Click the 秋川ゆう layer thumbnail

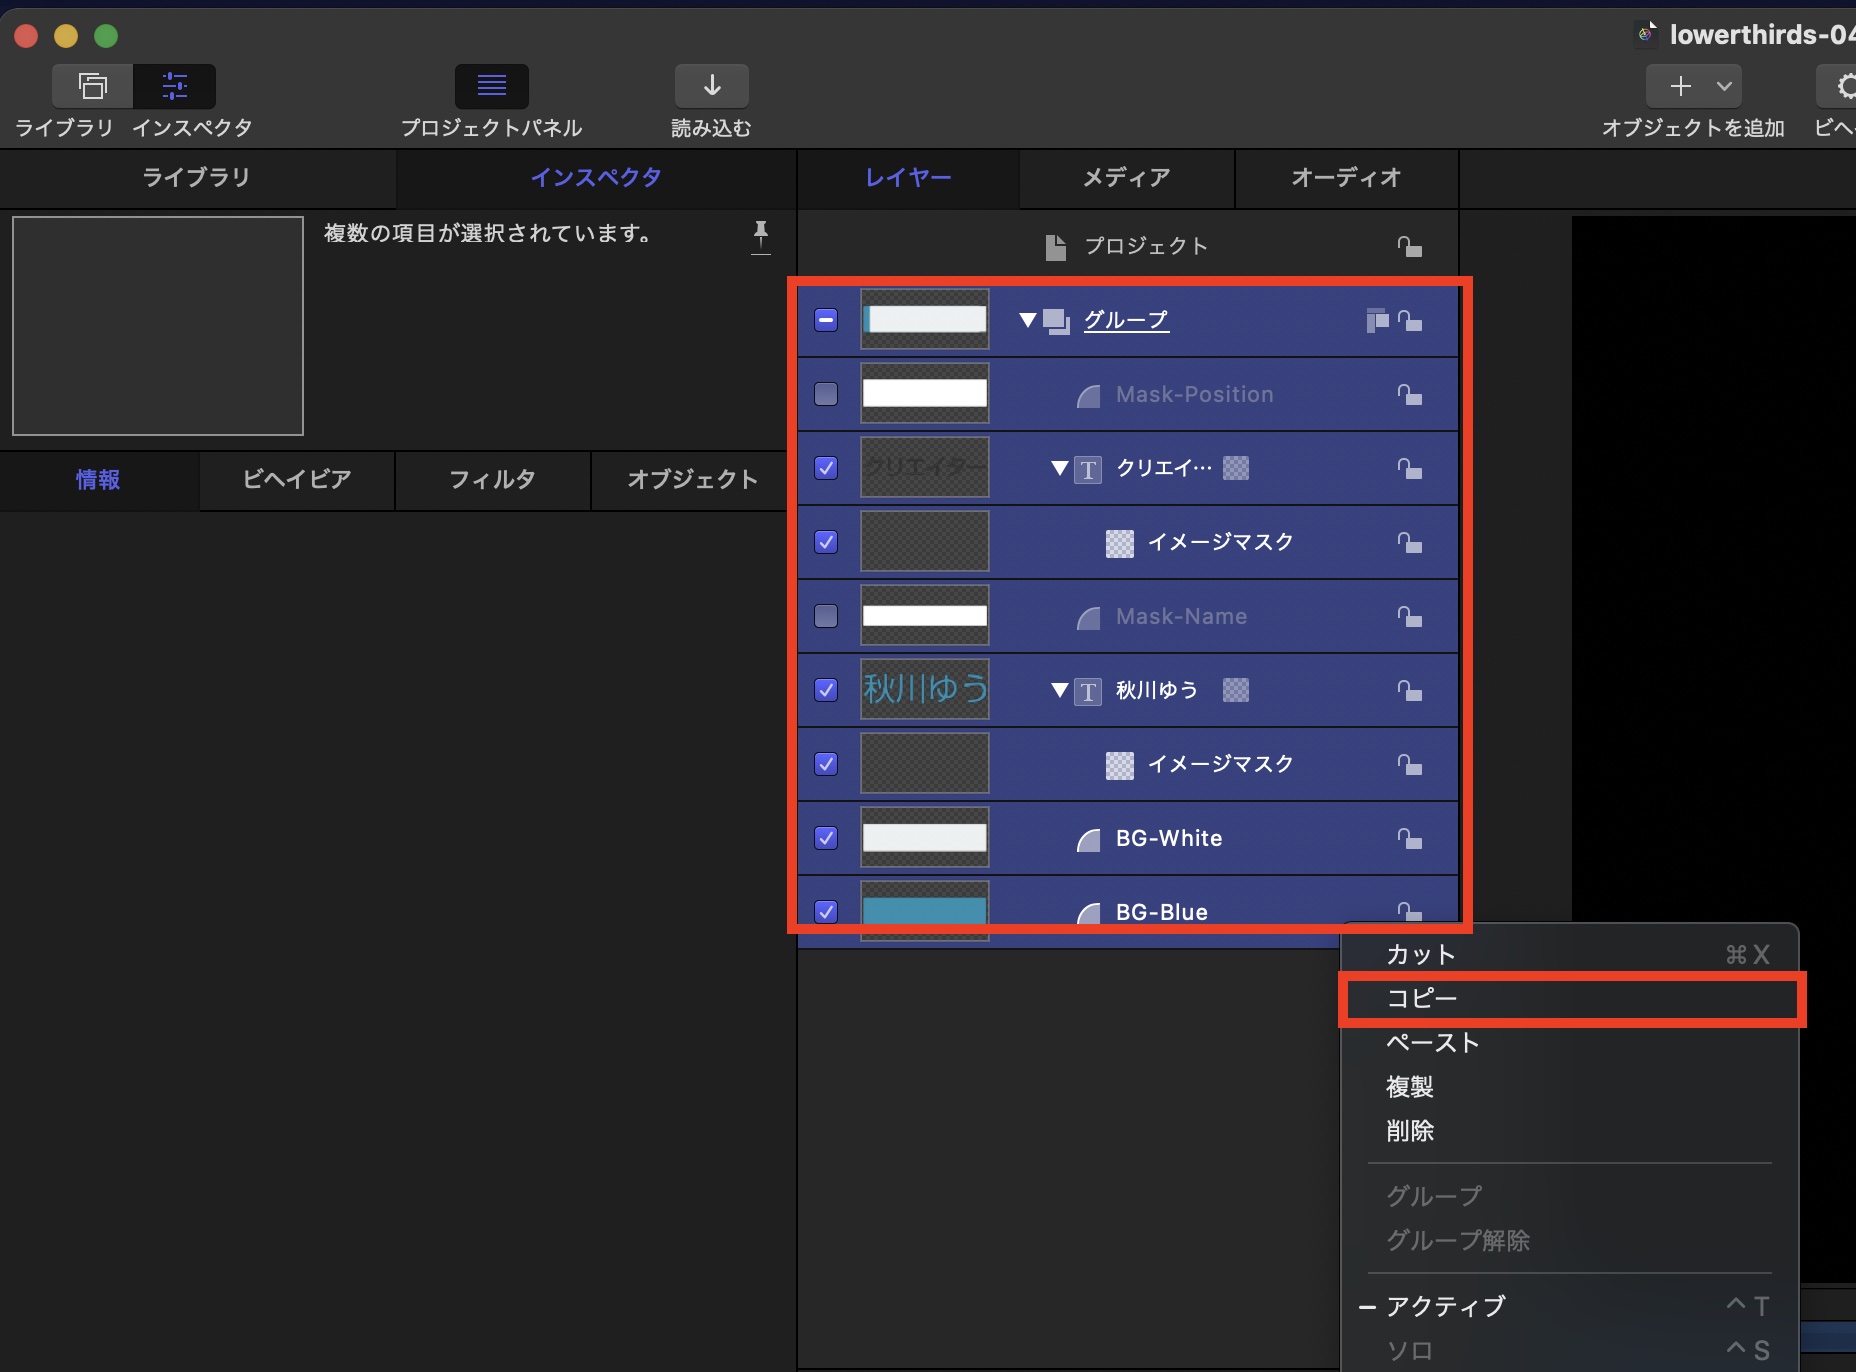[925, 690]
